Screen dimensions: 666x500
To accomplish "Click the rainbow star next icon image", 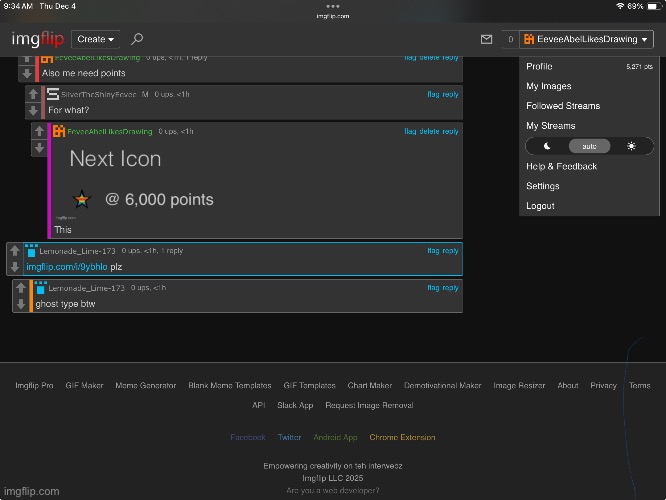I will tap(82, 200).
